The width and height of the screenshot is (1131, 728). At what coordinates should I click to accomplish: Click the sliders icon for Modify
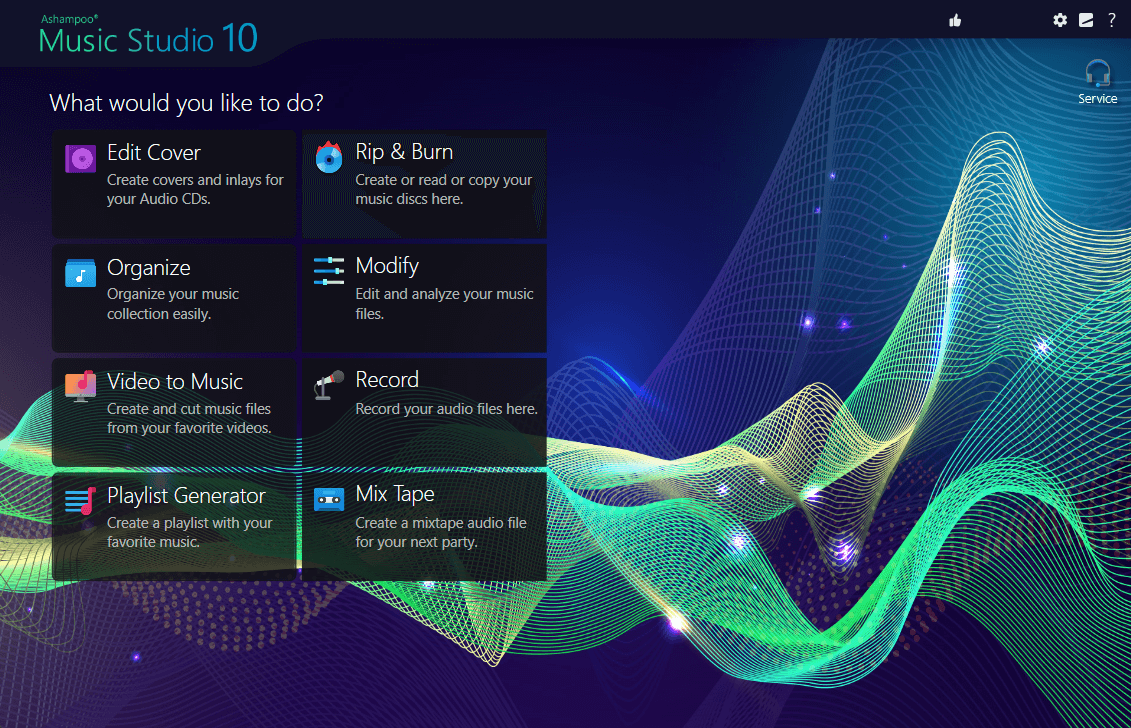pyautogui.click(x=329, y=271)
